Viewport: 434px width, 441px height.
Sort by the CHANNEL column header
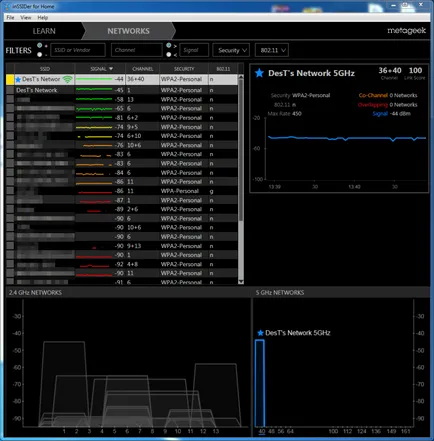143,69
